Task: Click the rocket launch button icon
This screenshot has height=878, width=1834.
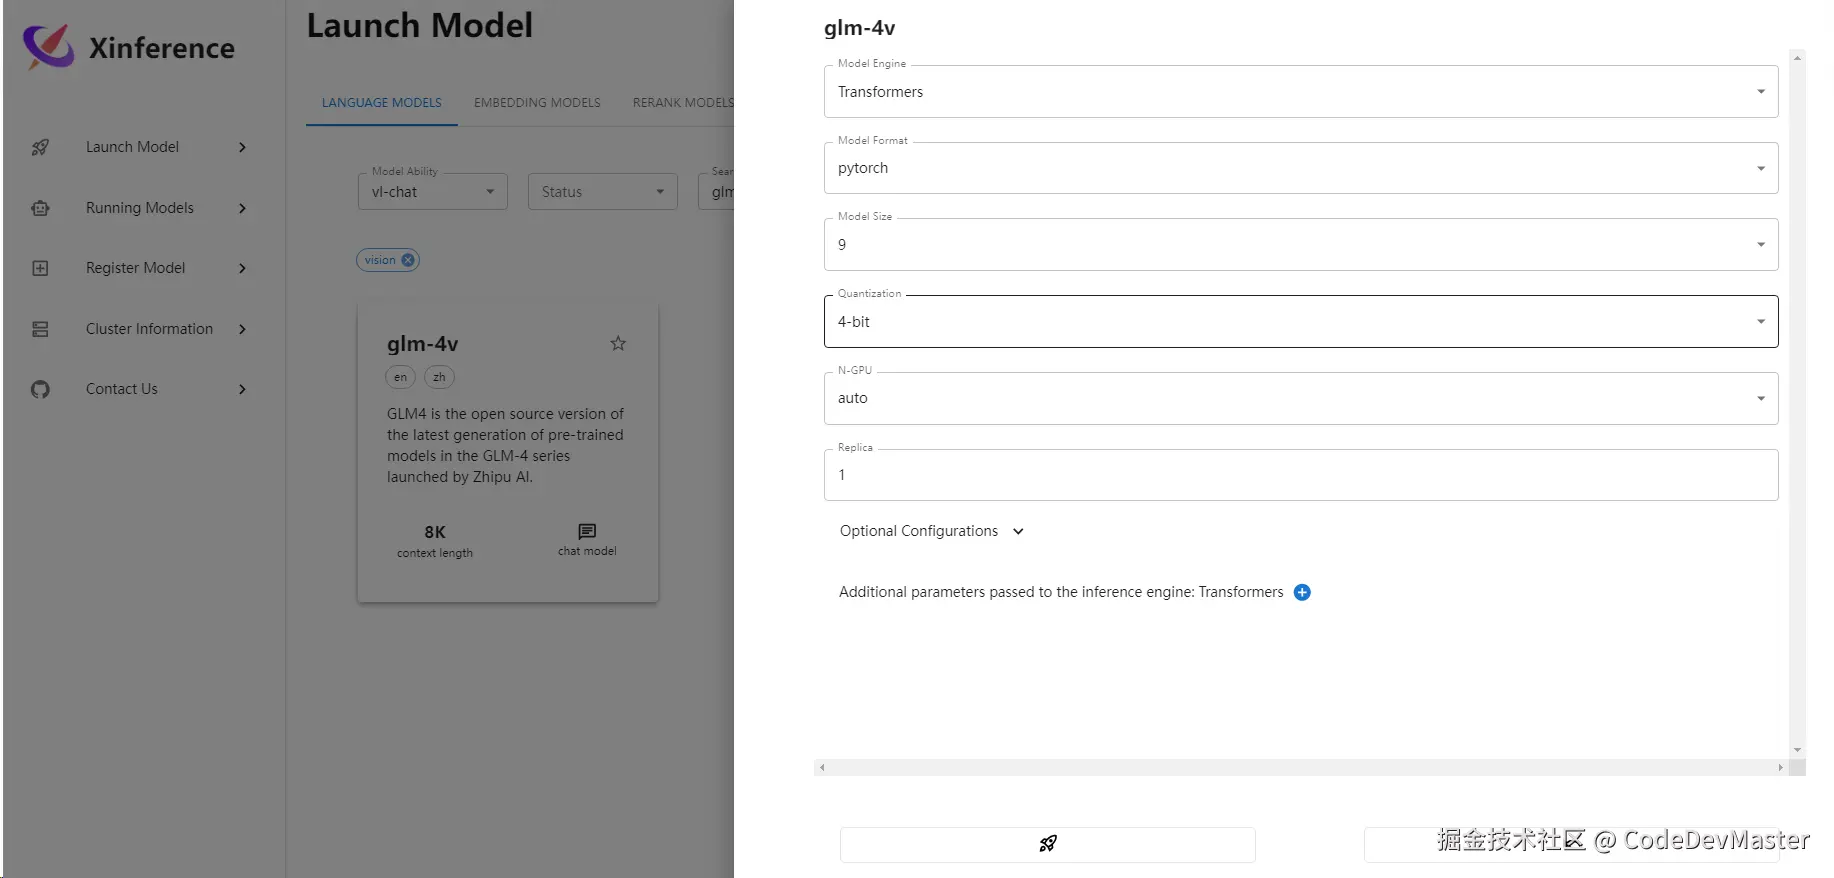Action: [1047, 844]
